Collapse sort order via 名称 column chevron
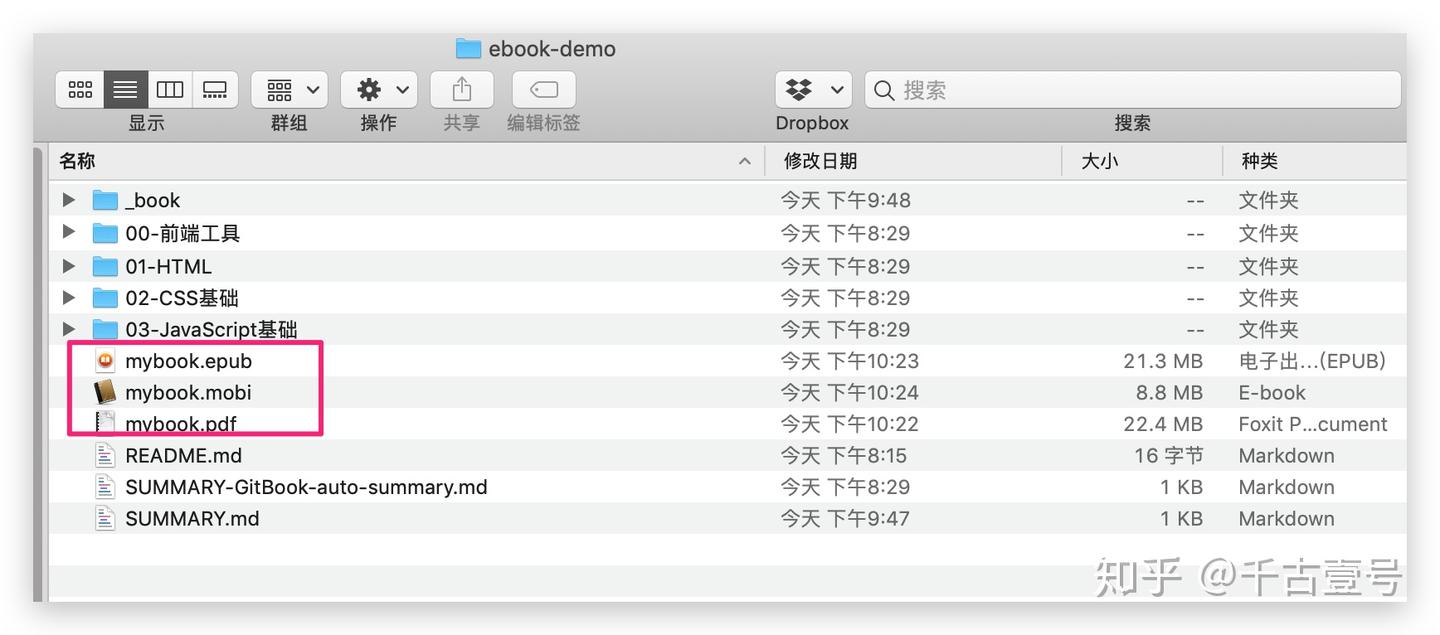Image resolution: width=1440 pixels, height=635 pixels. (x=744, y=160)
